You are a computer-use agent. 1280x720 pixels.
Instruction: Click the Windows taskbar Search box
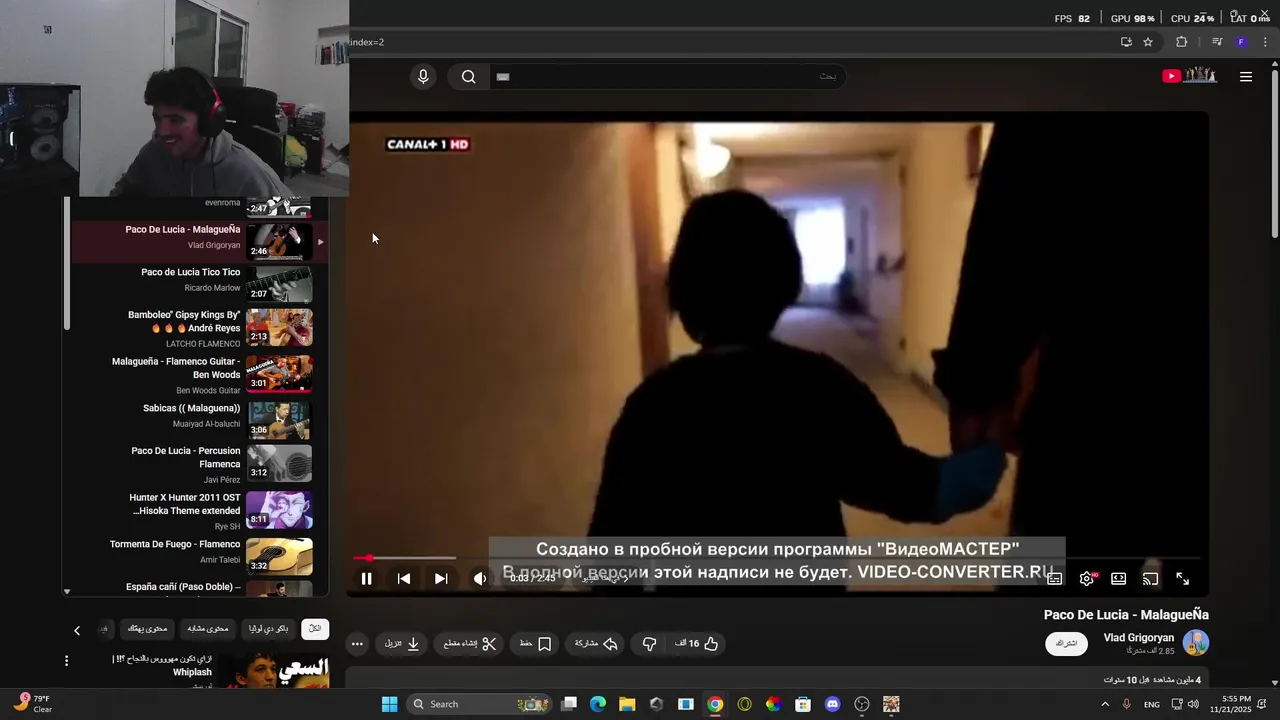pos(481,704)
